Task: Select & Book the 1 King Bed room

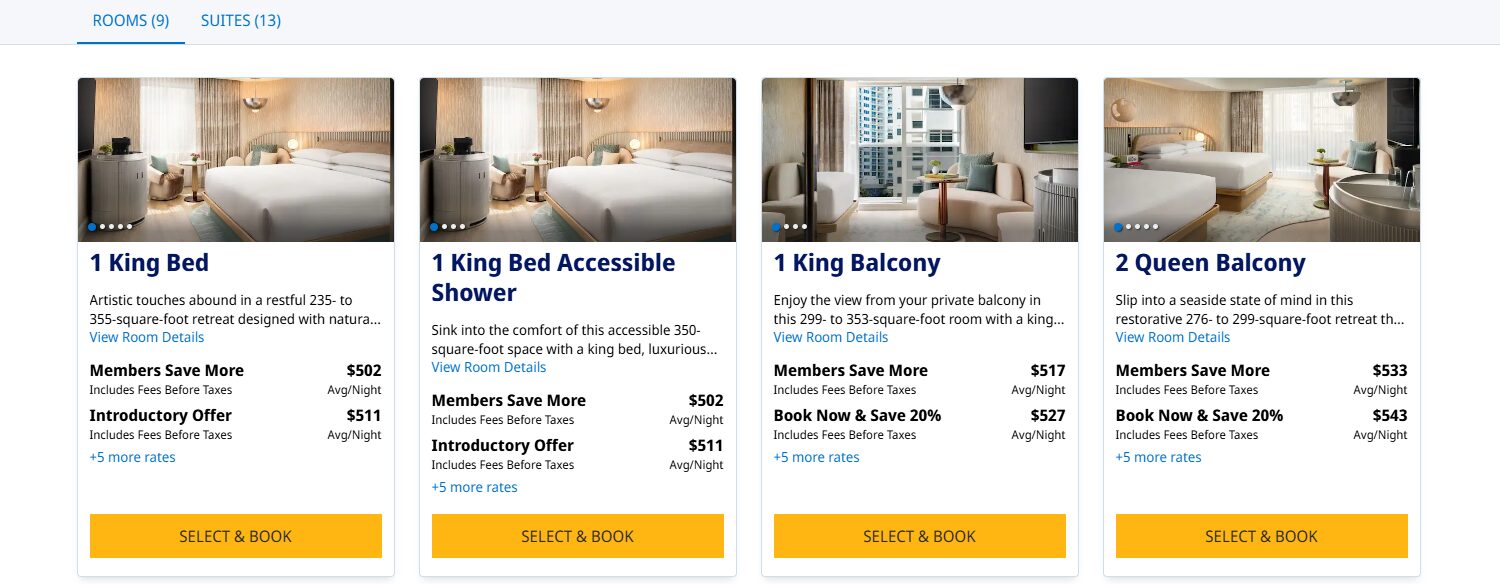Action: click(x=236, y=536)
